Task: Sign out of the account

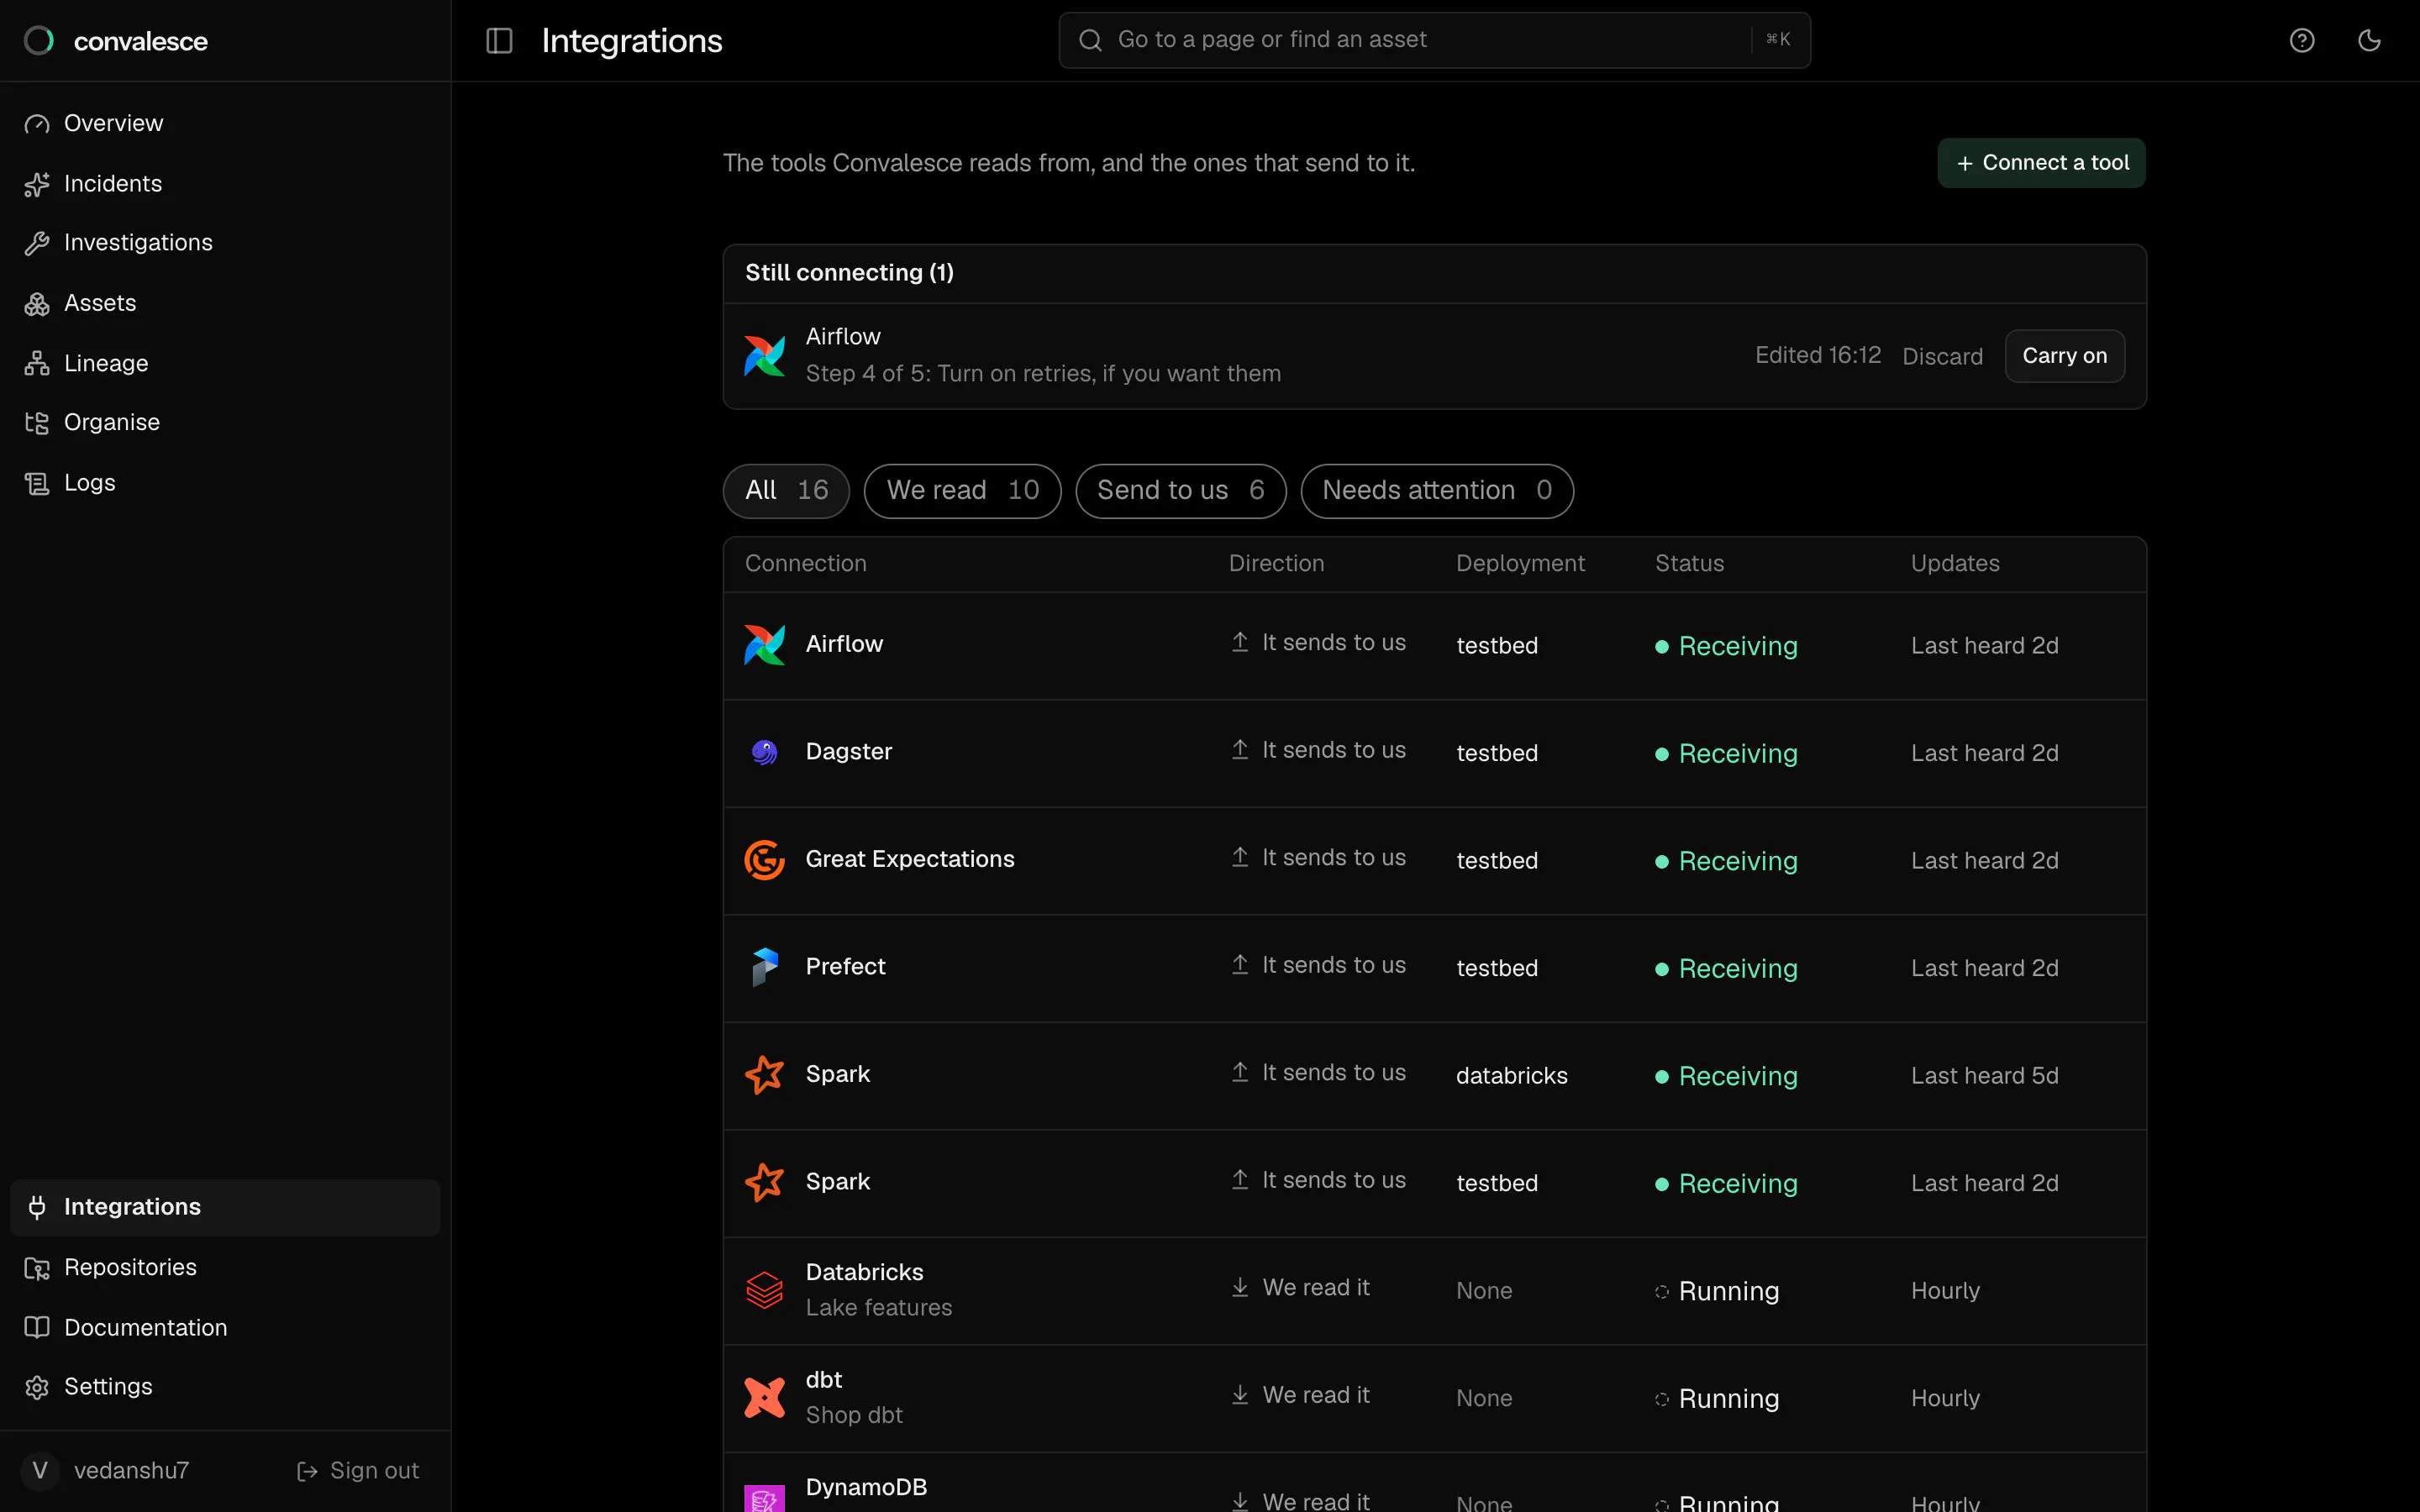Action: [358, 1471]
